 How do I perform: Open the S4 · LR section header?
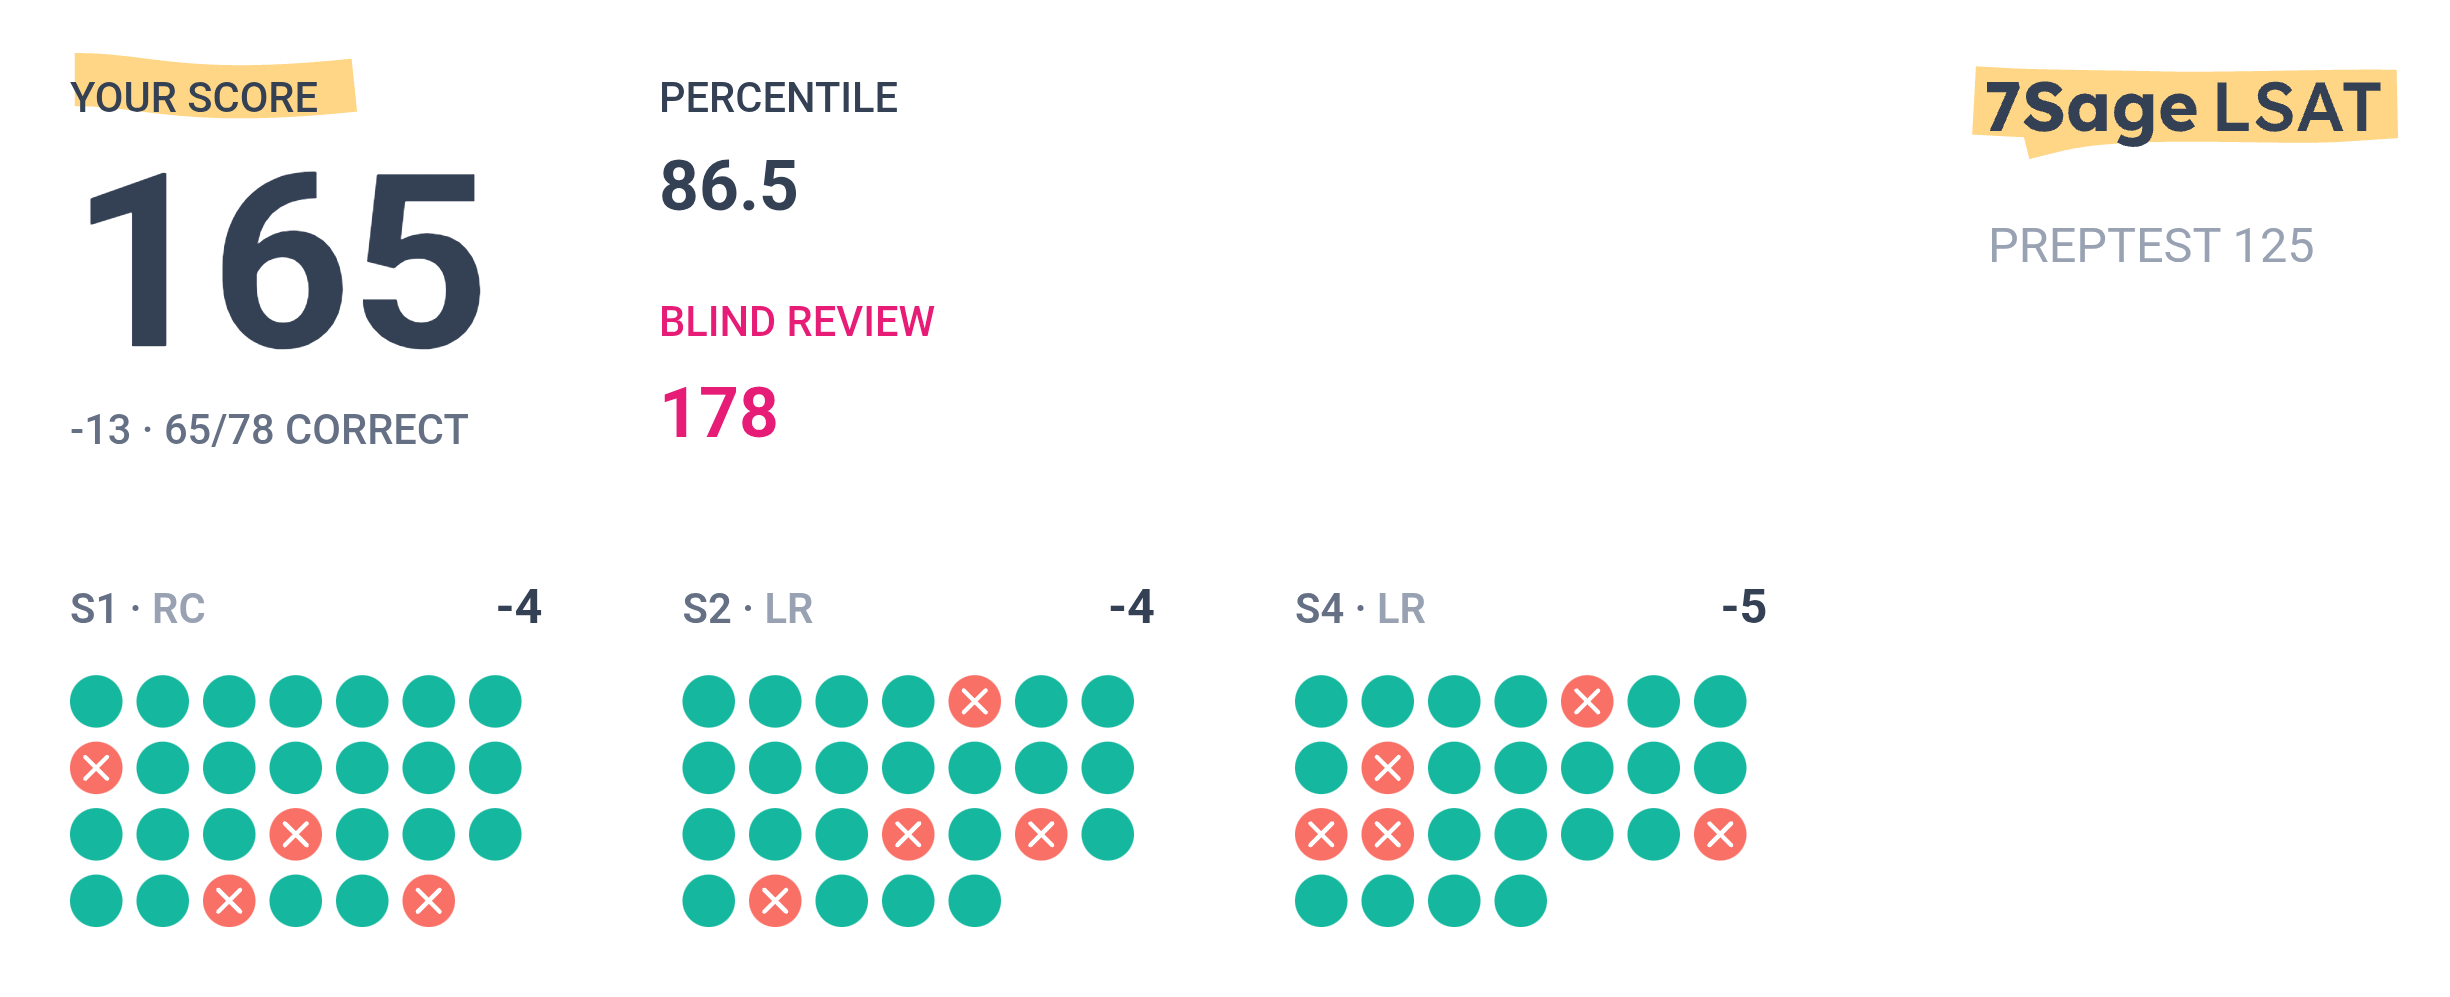1360,608
